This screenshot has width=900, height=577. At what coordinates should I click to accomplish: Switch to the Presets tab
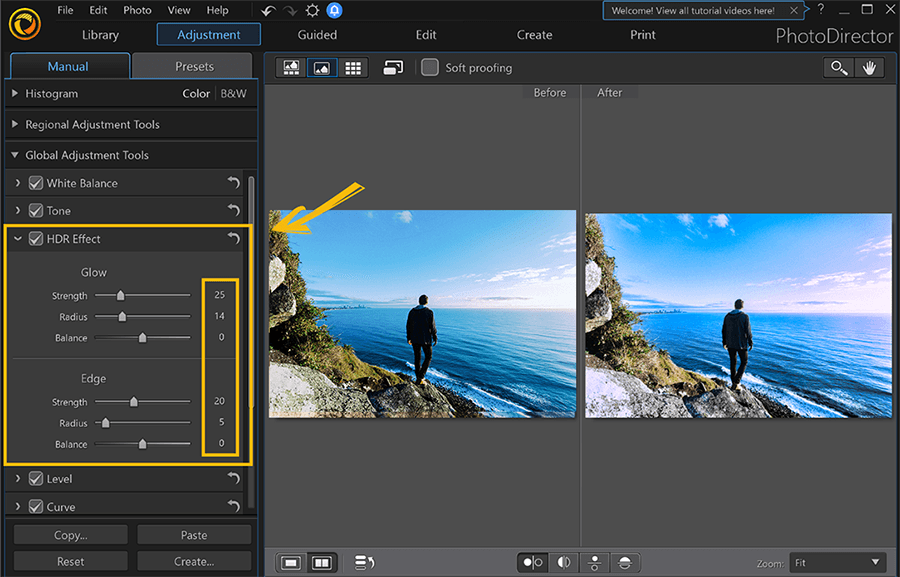pos(193,66)
